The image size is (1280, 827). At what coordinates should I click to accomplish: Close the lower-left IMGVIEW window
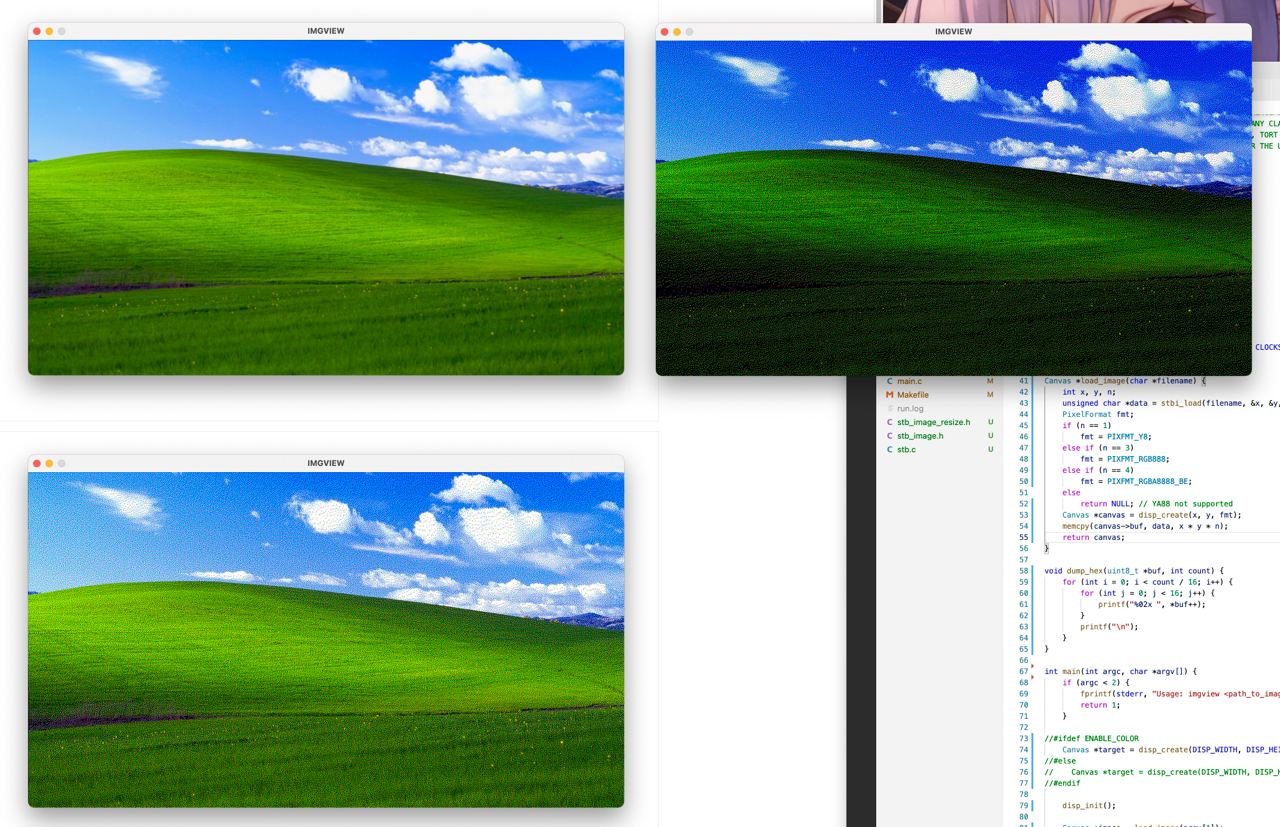pos(37,463)
